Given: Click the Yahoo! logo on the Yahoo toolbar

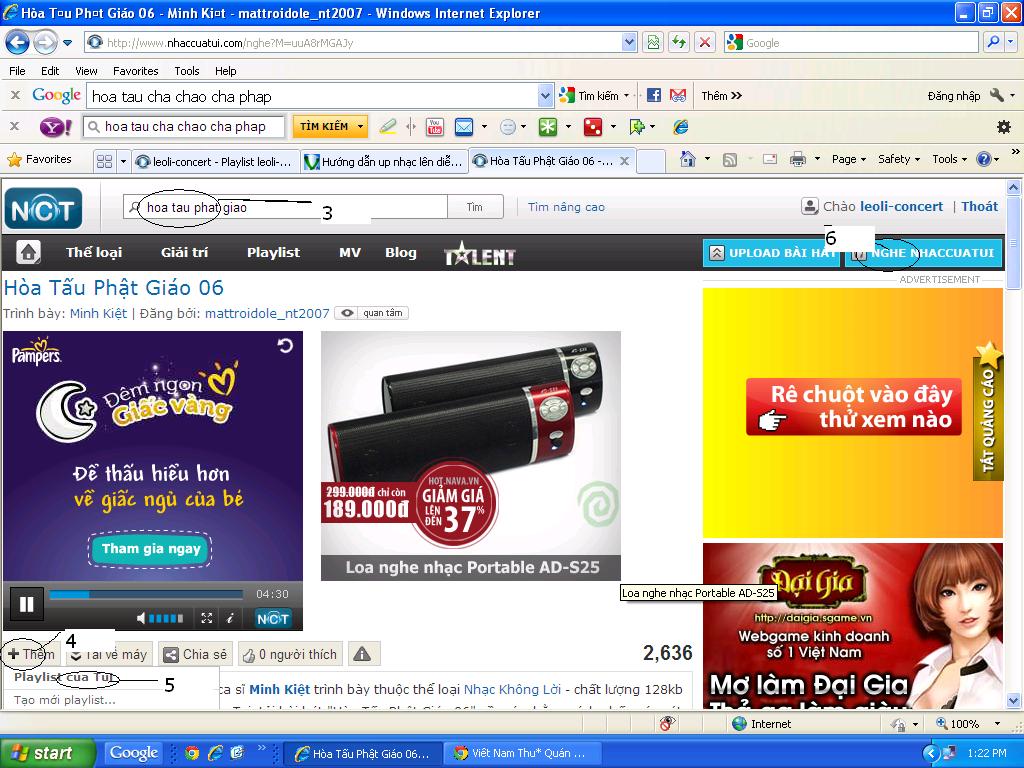Looking at the screenshot, I should click(x=56, y=127).
